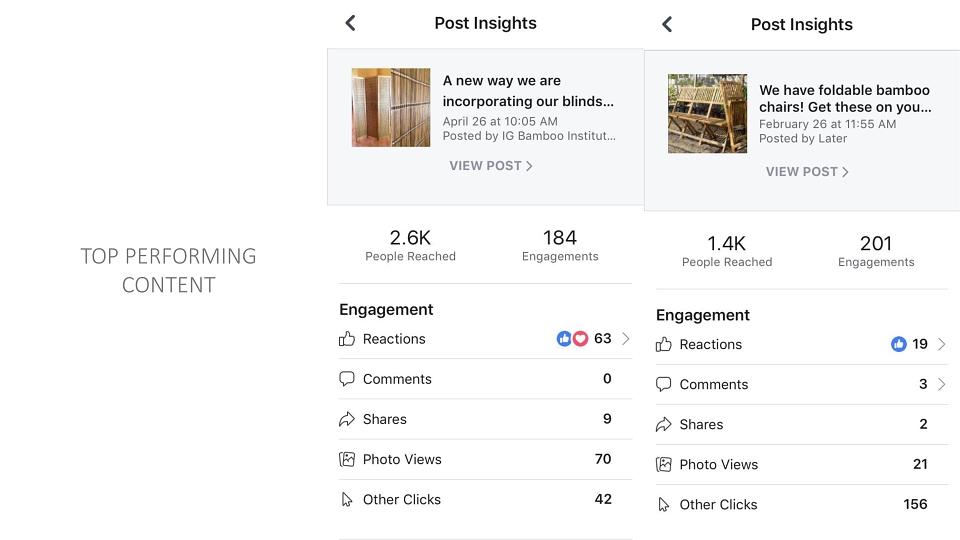Viewport: 960px width, 540px height.
Task: Expand Reactions details showing 19
Action: click(942, 344)
